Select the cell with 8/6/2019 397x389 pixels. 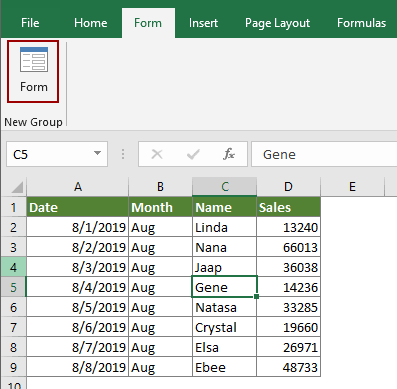click(x=78, y=327)
